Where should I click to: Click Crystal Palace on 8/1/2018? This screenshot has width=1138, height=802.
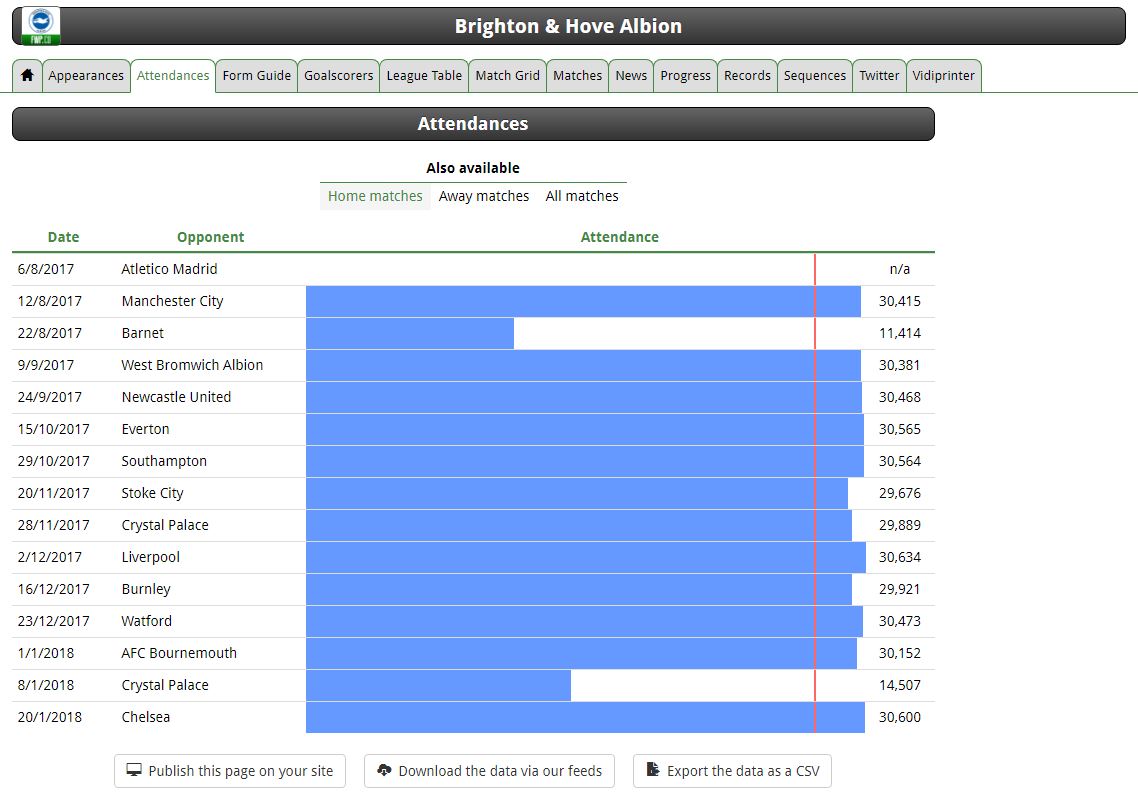(165, 684)
